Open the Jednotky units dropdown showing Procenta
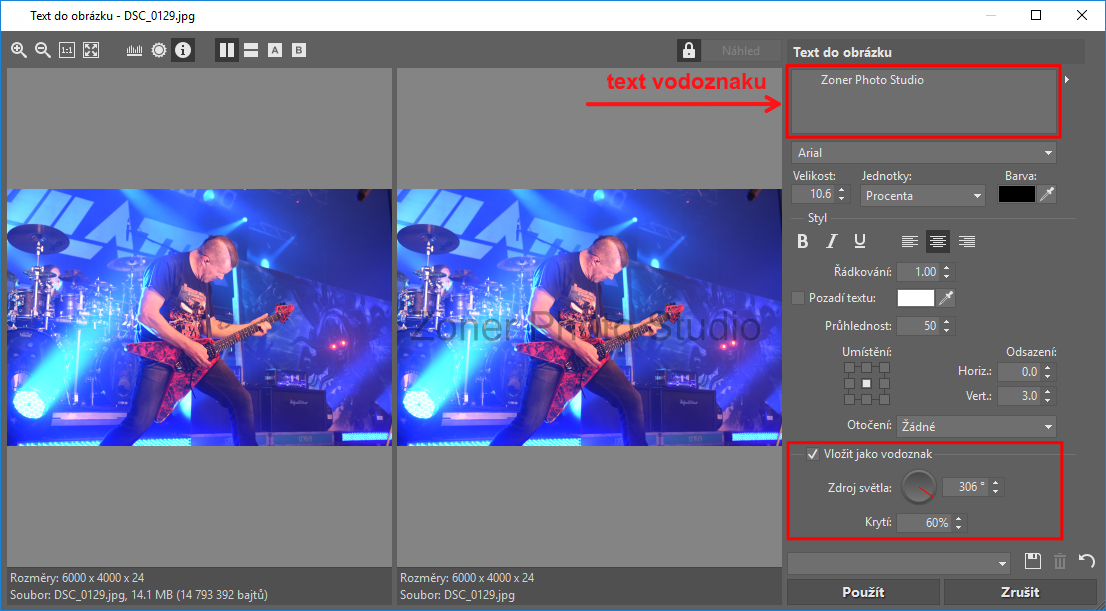 tap(923, 195)
